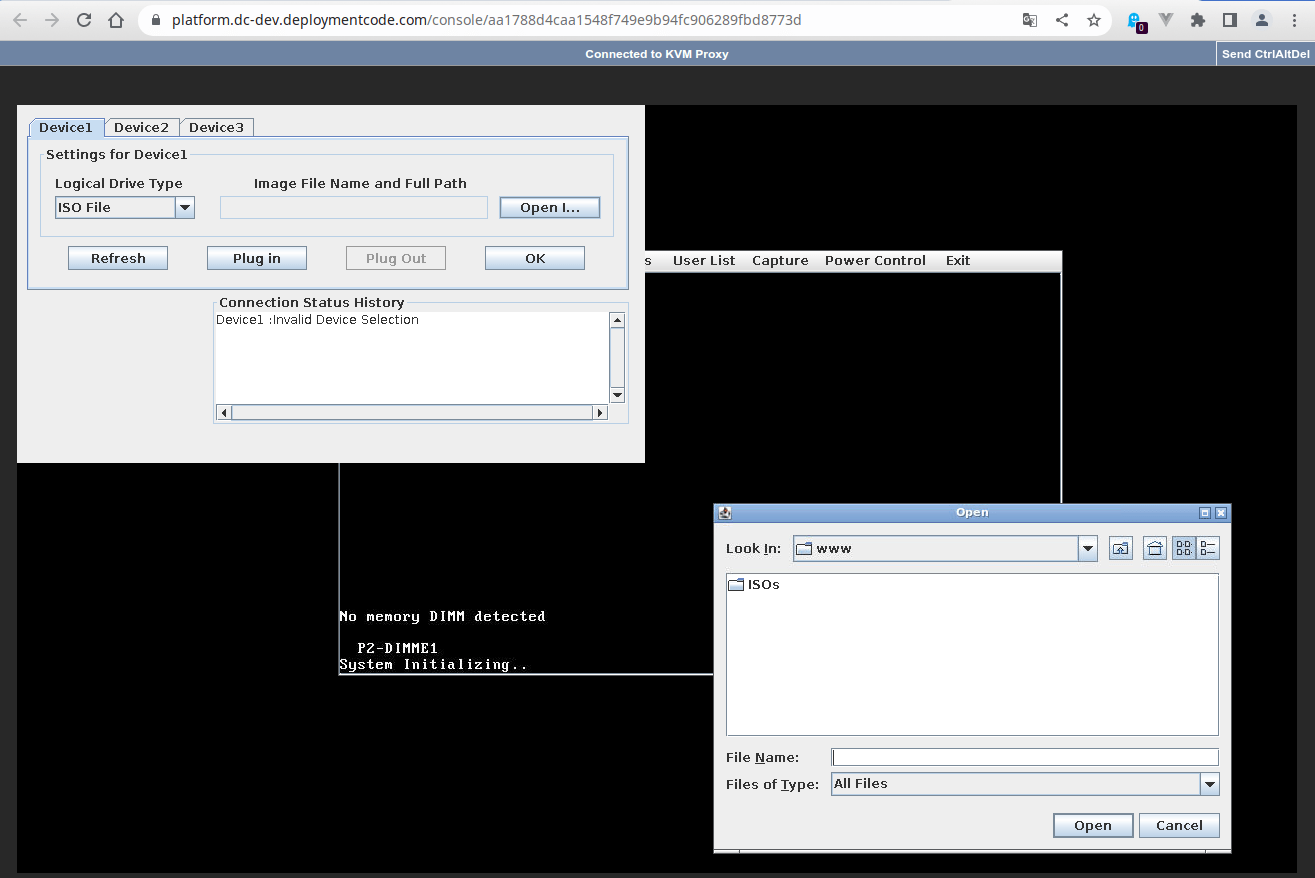Send CtrlAltDel to the remote console
The image size is (1315, 878).
pos(1265,54)
